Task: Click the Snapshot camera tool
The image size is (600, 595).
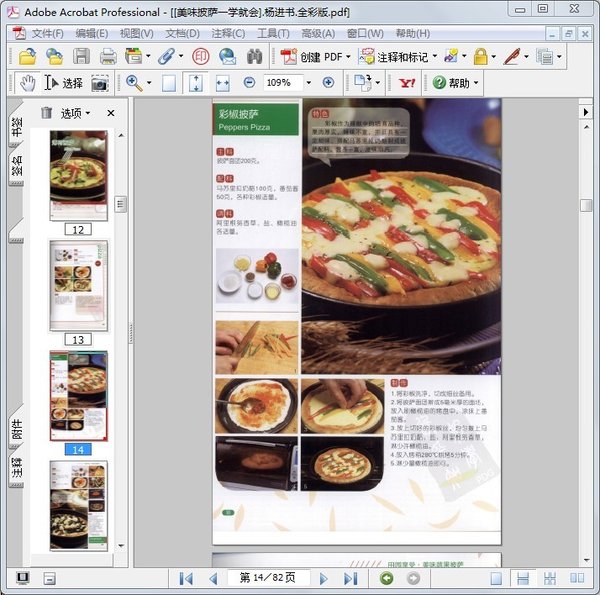Action: click(100, 83)
